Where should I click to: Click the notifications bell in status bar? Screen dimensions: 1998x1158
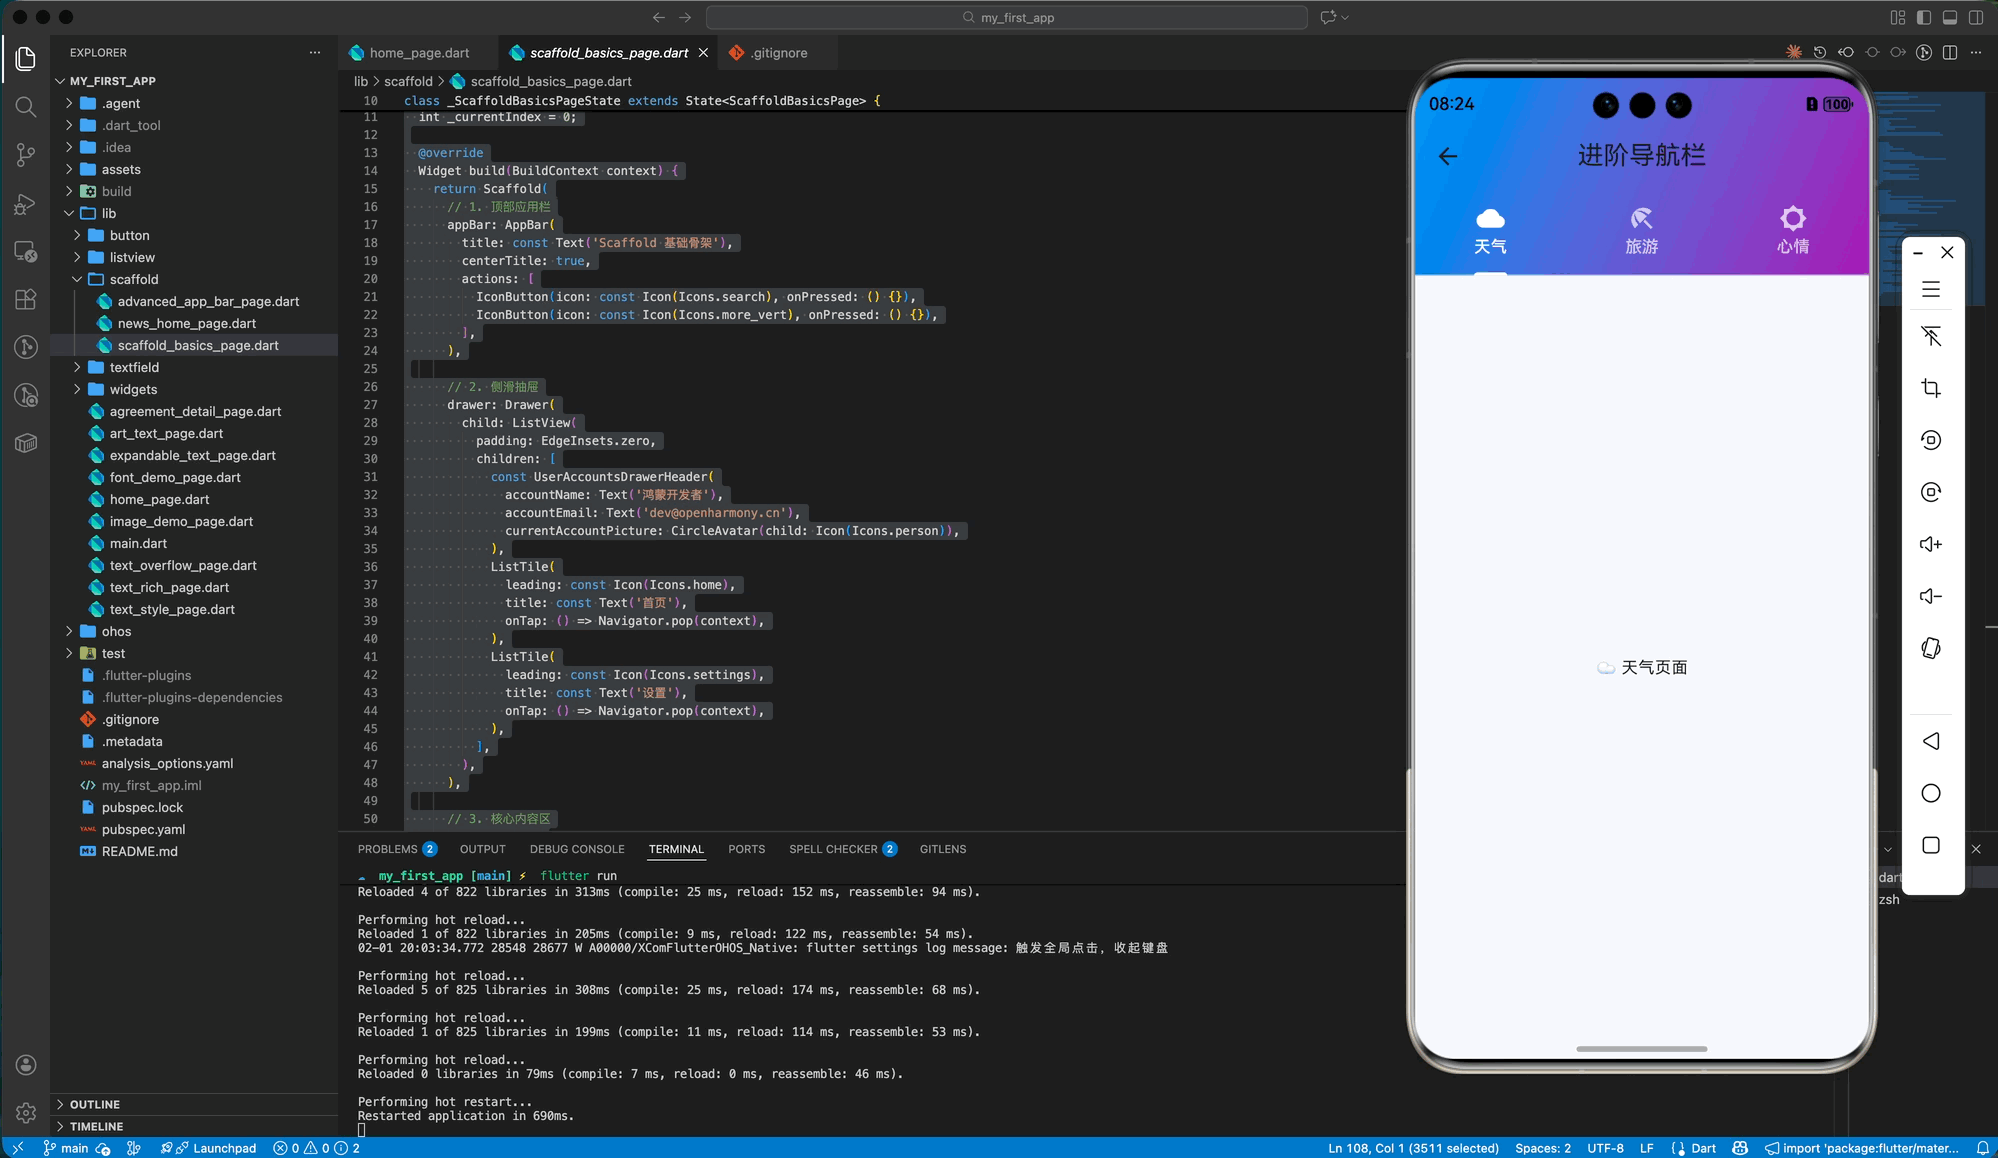tap(1982, 1148)
